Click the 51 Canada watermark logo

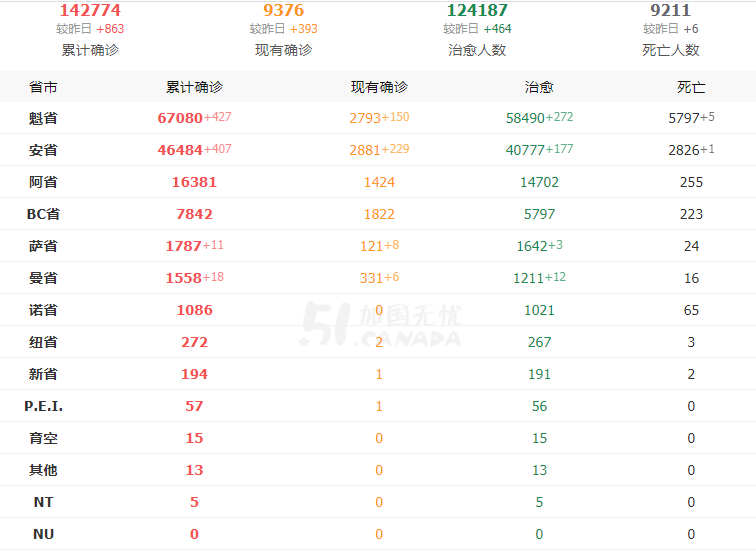click(x=380, y=324)
